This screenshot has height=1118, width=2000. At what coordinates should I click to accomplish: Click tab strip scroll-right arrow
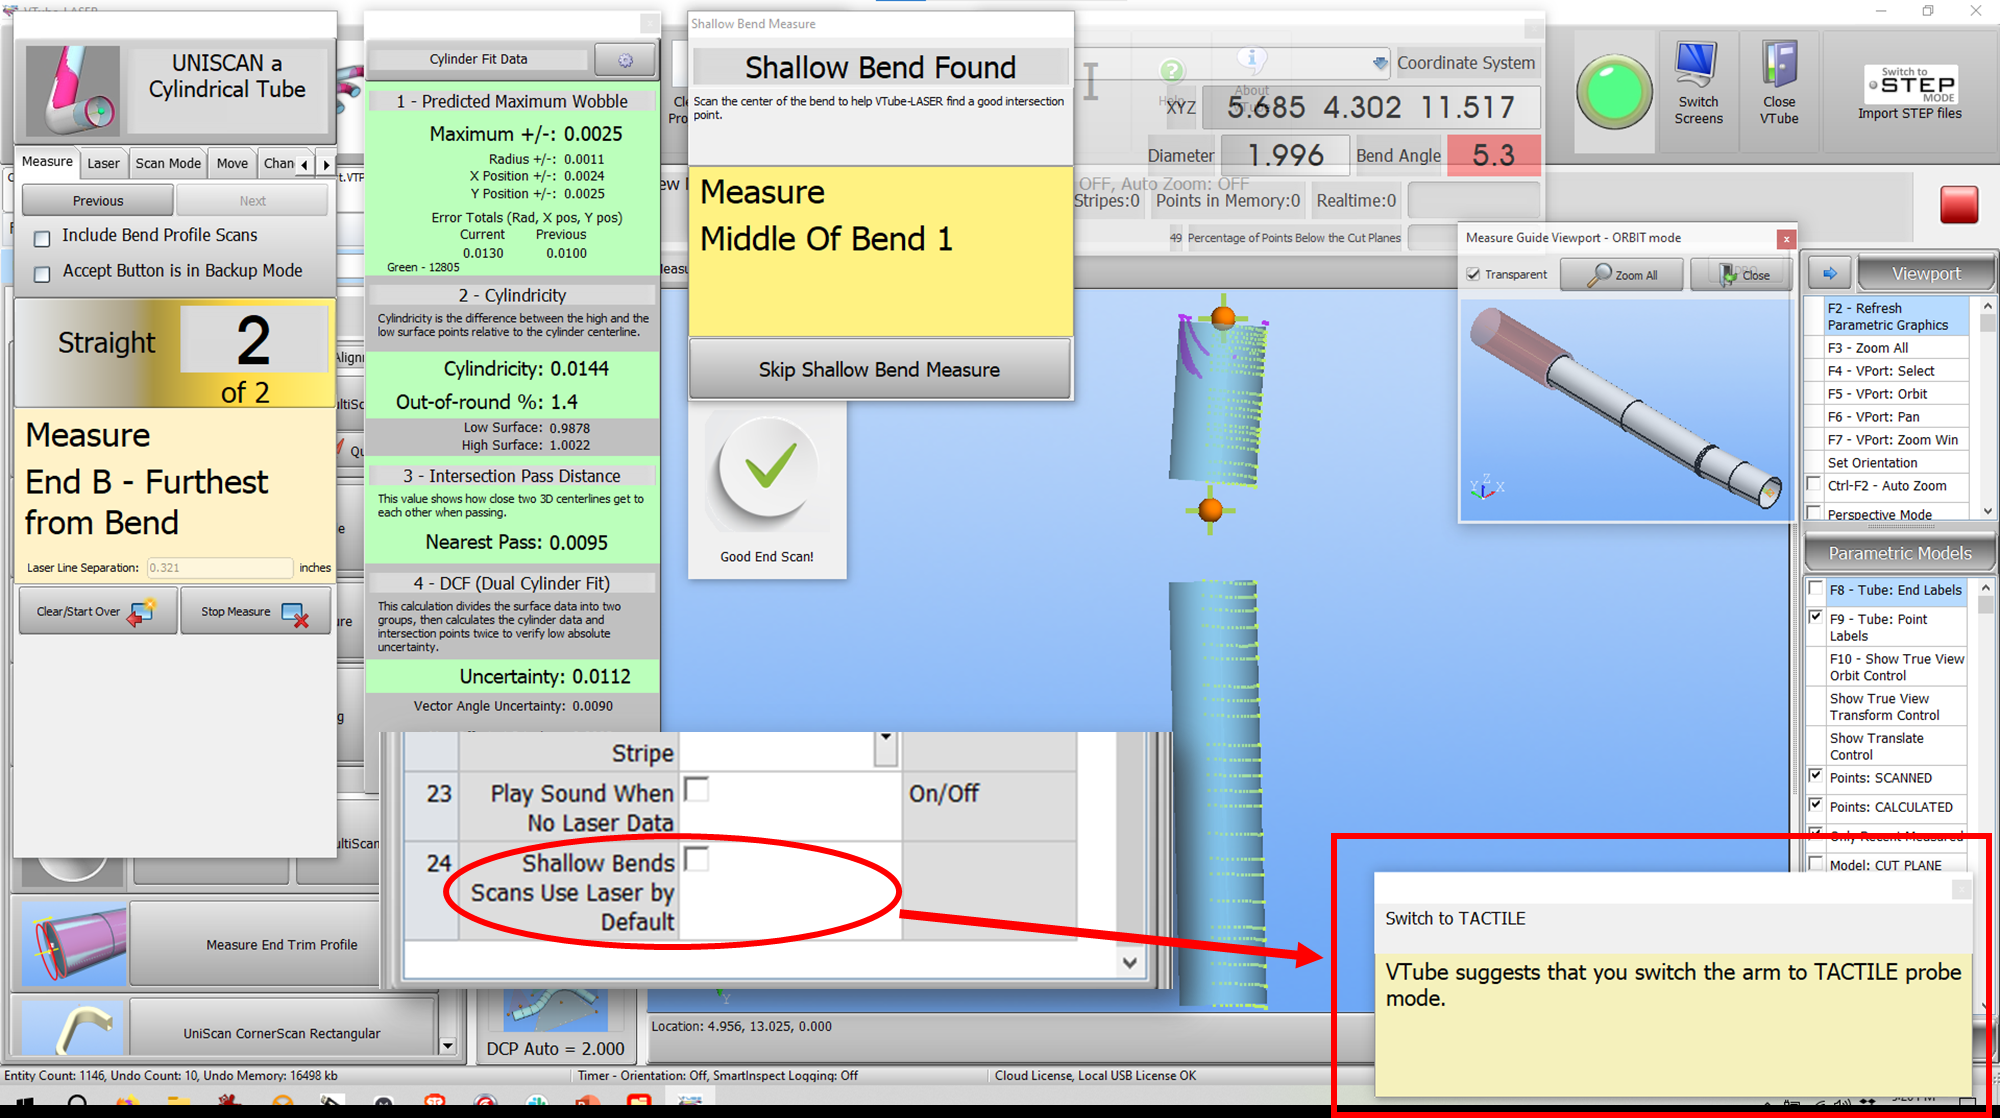coord(326,164)
